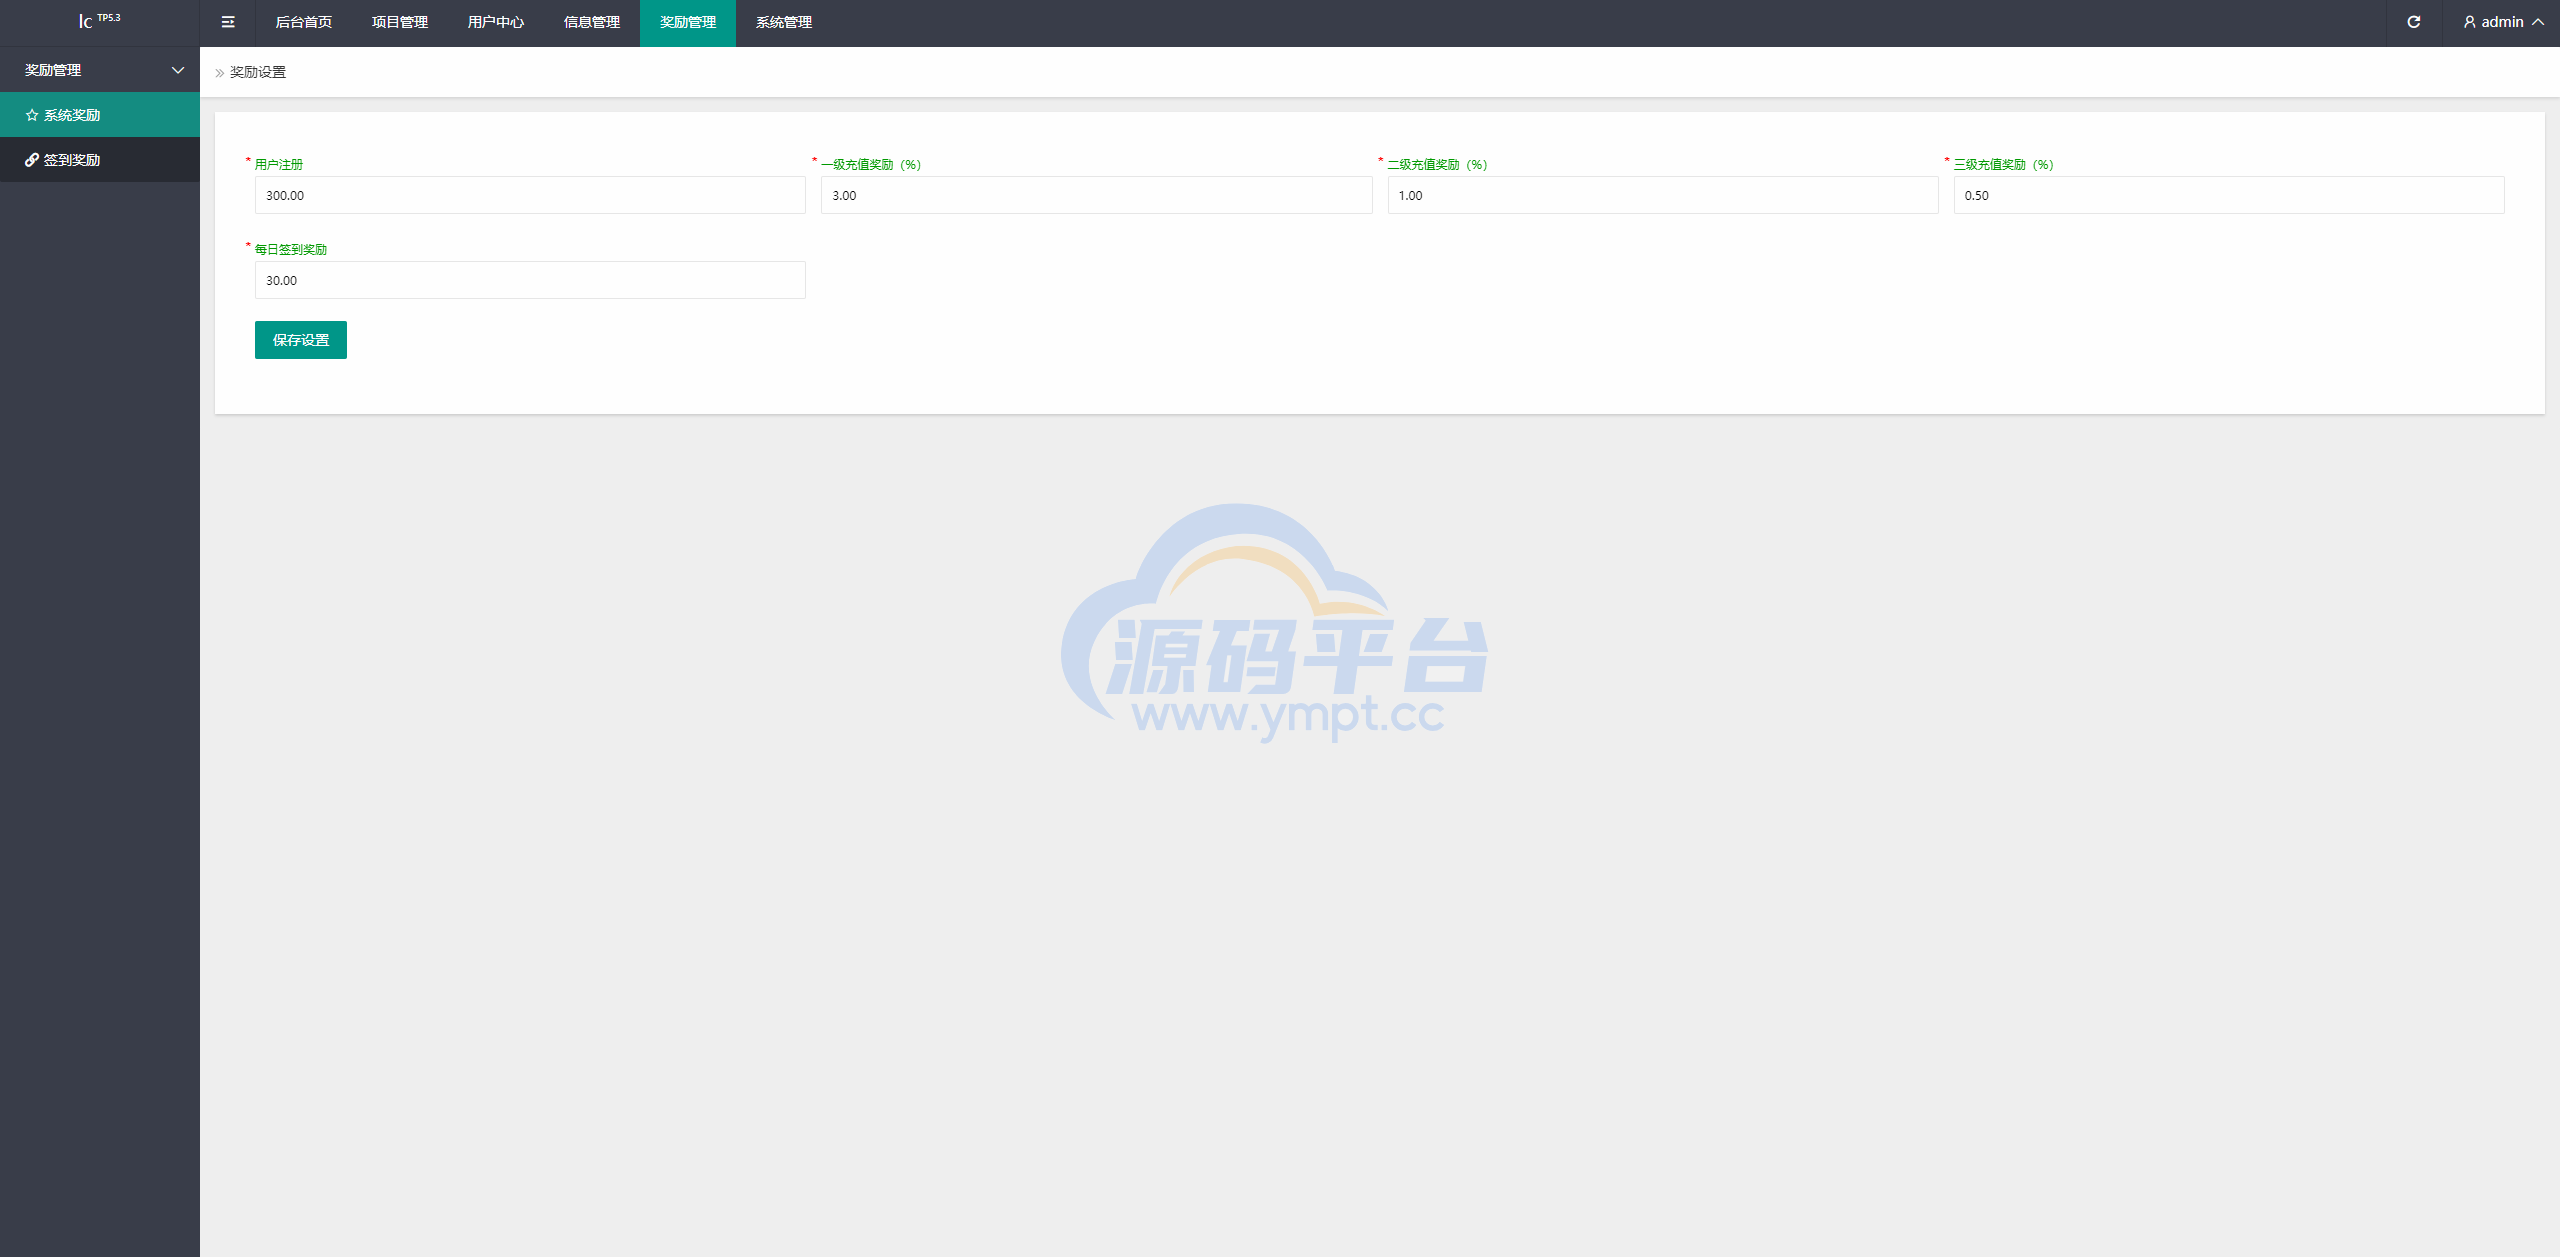Focus the 用户注册 input field
The height and width of the screenshot is (1257, 2560).
530,195
